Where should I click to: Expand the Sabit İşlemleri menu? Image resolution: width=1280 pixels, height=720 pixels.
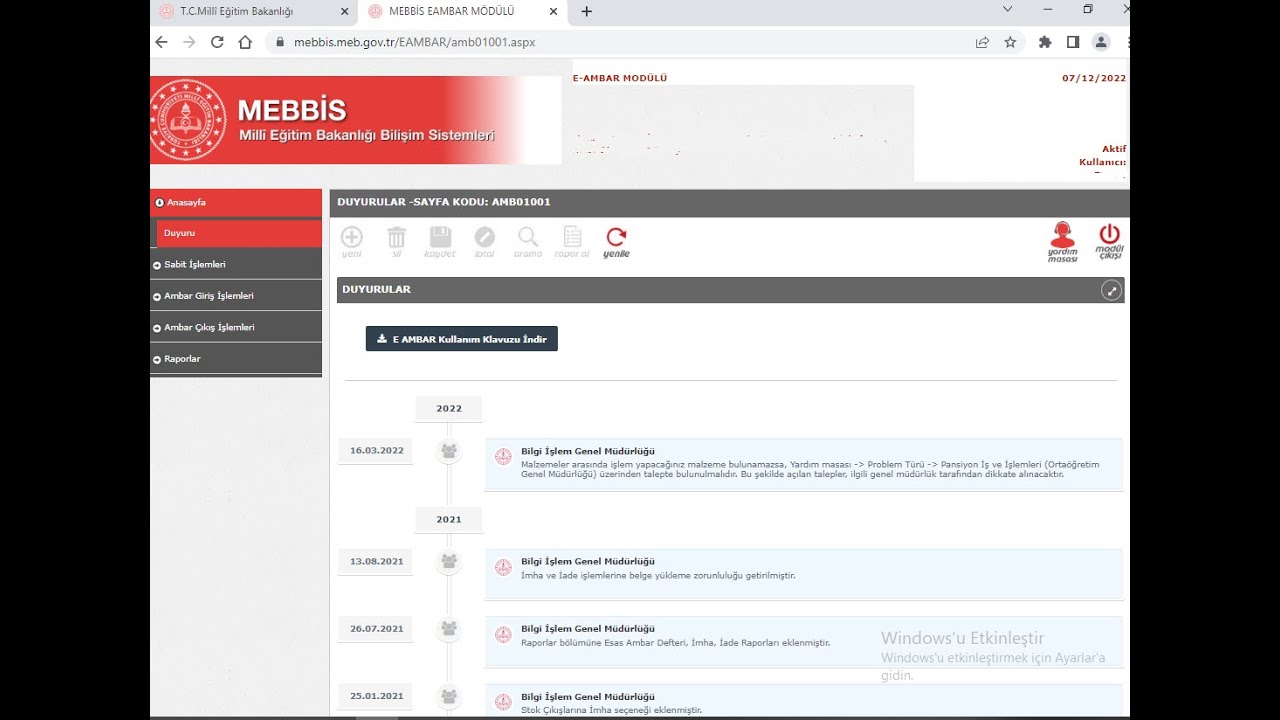(x=236, y=265)
